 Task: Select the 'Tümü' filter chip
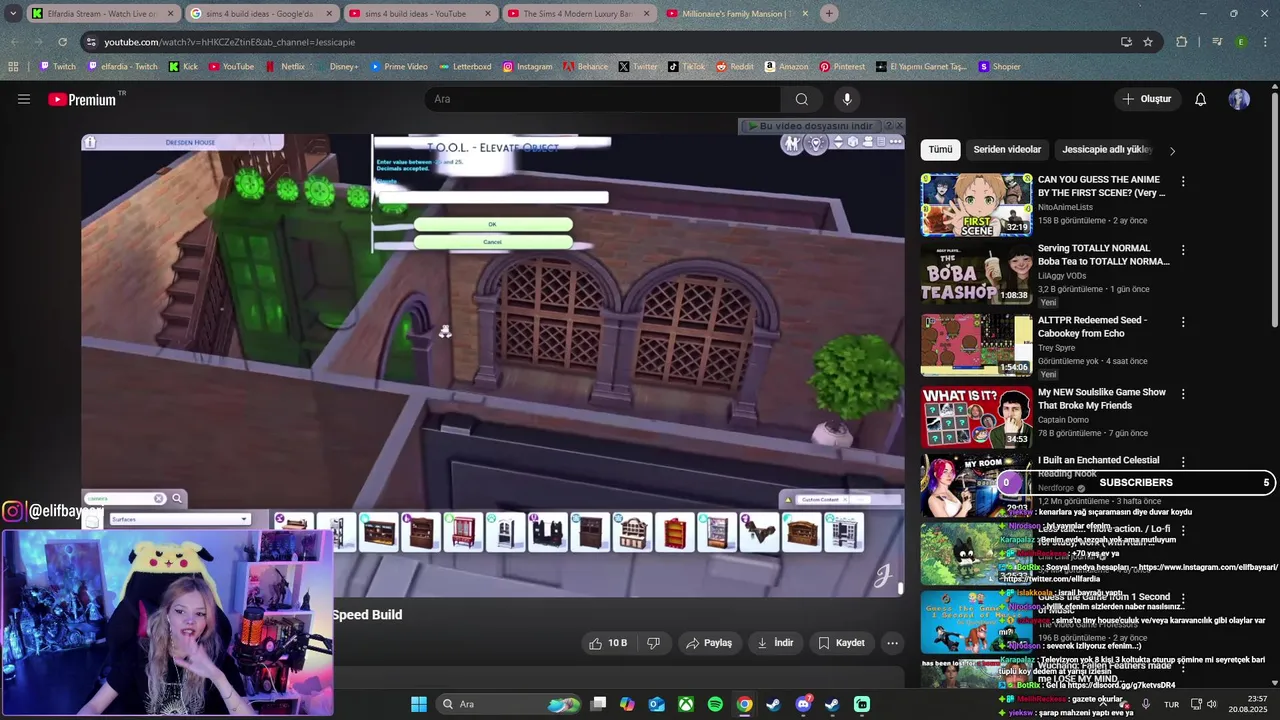point(940,150)
